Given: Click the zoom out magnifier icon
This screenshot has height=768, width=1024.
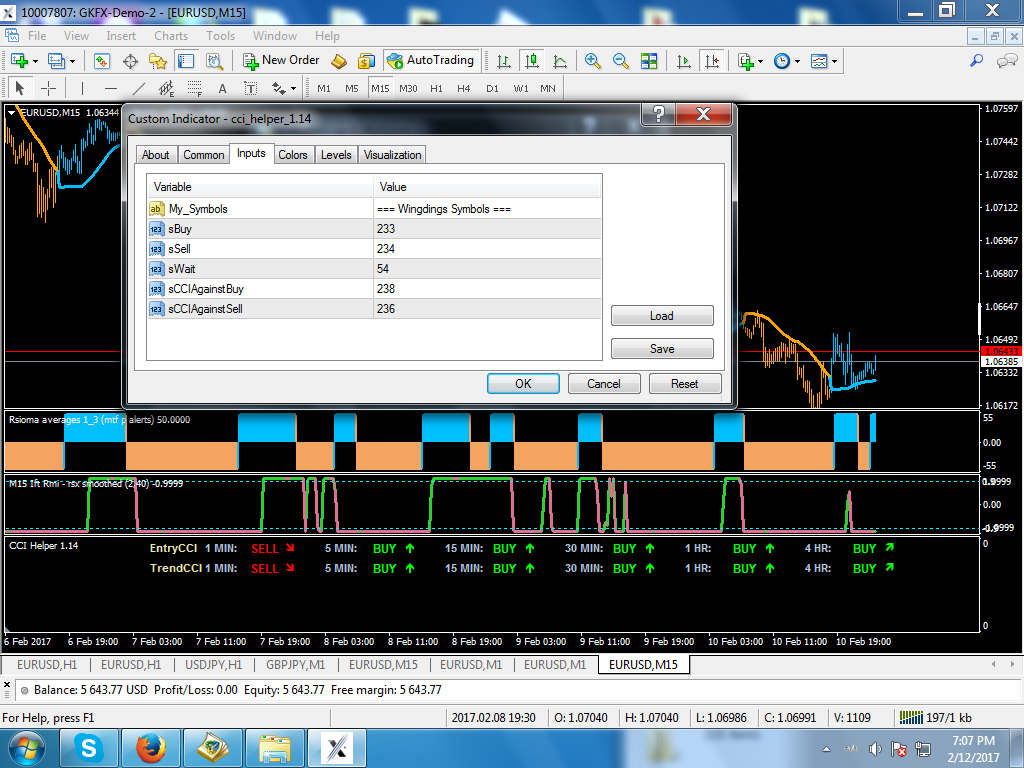Looking at the screenshot, I should [621, 61].
